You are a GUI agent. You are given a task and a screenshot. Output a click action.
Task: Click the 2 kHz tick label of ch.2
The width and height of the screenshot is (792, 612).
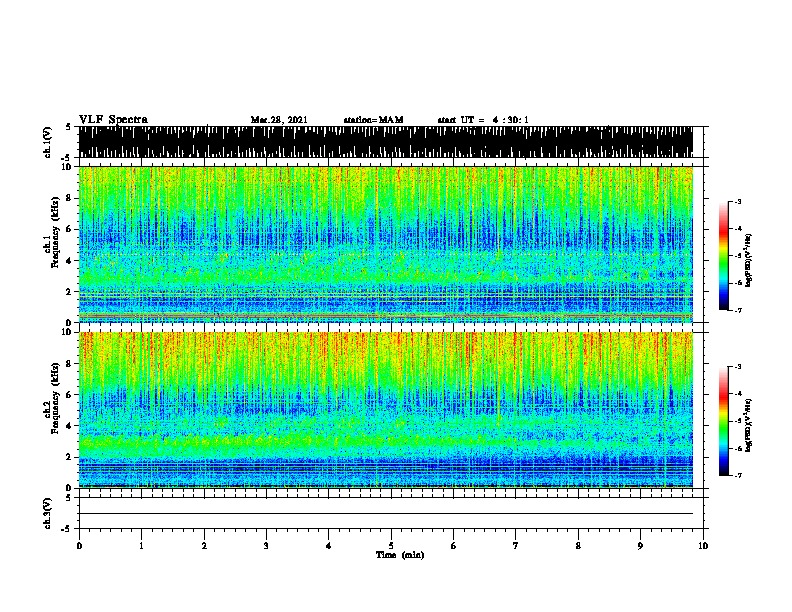pos(69,457)
